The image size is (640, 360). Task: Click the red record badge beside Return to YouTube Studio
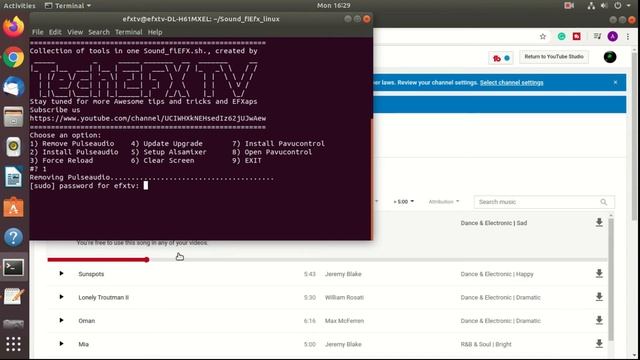point(497,58)
